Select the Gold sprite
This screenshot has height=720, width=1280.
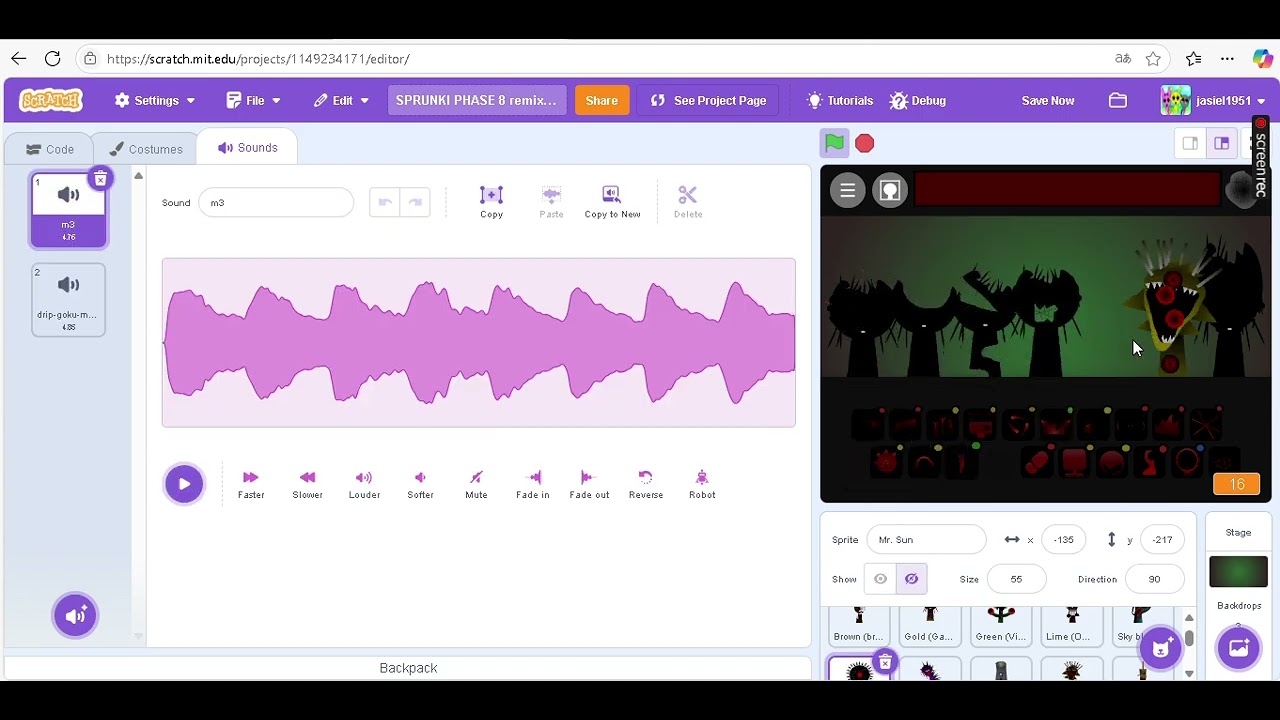tap(929, 625)
